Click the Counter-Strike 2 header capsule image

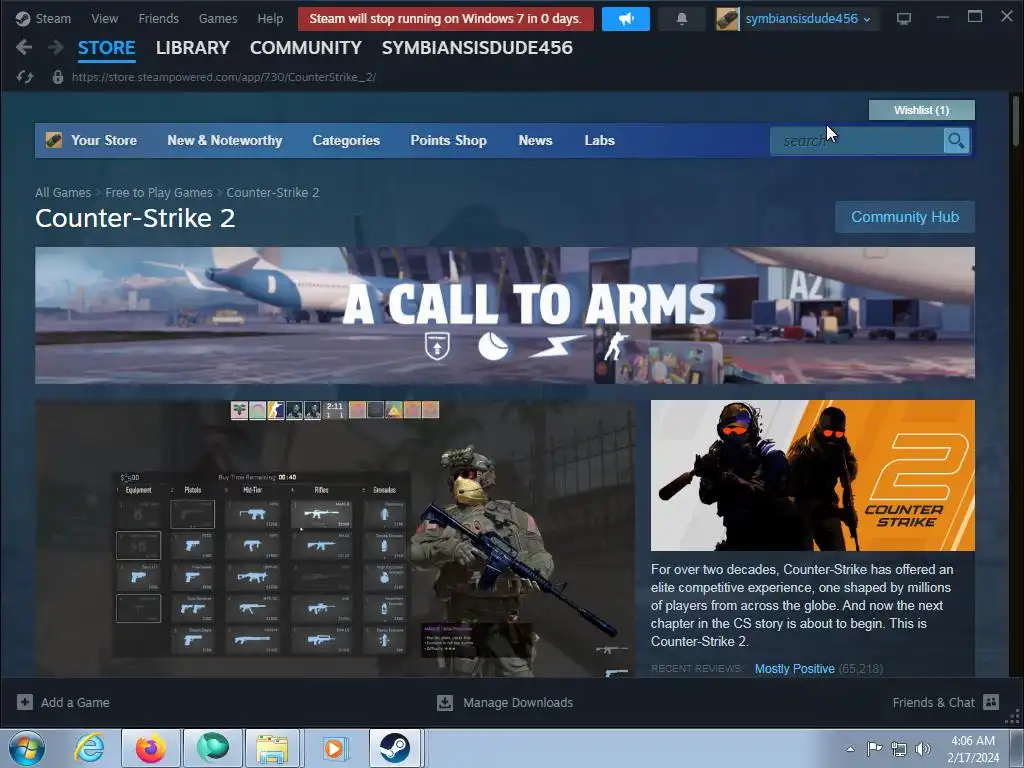coord(812,475)
